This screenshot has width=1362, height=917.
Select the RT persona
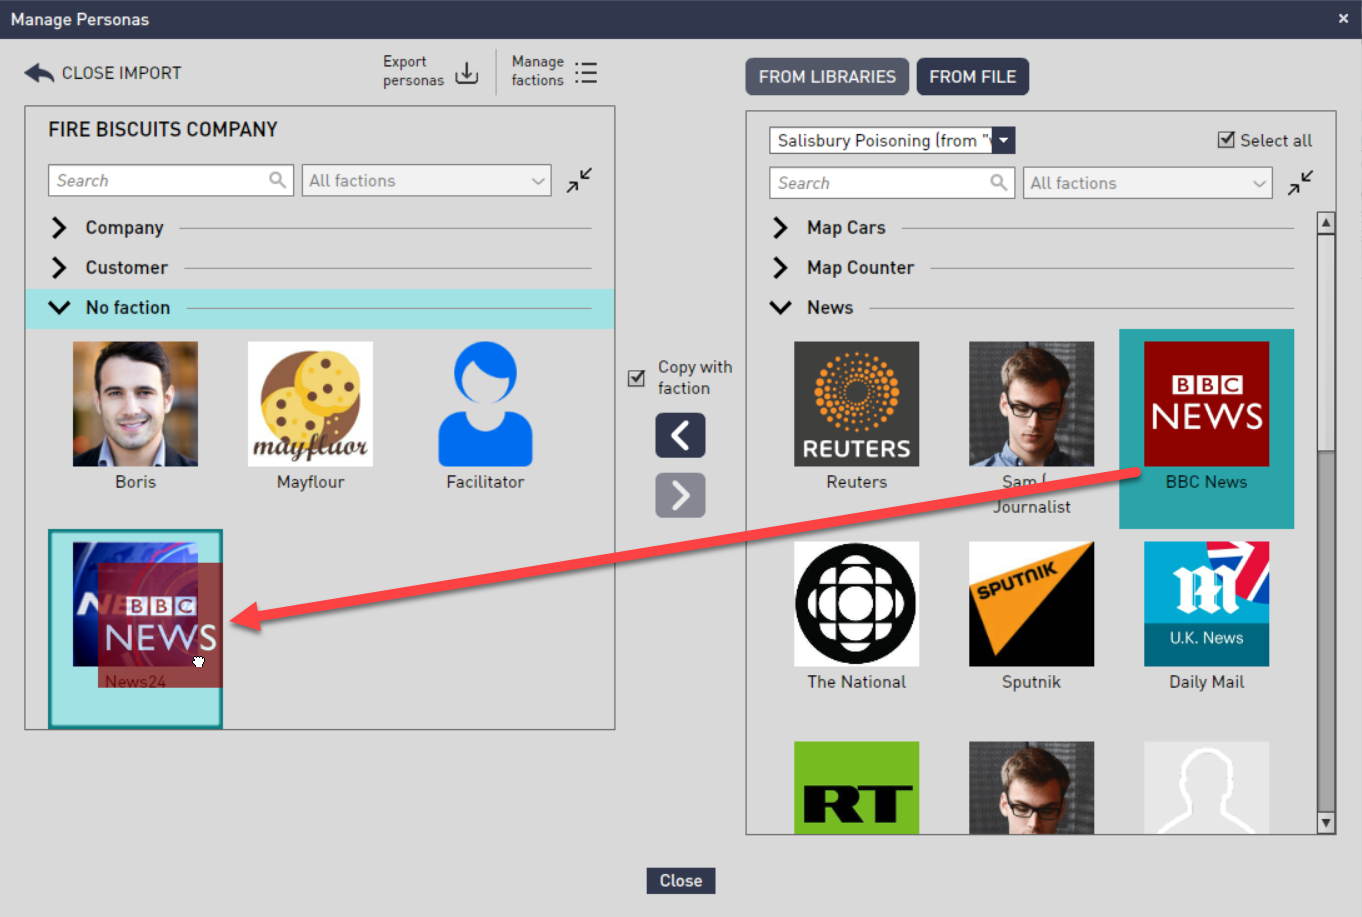(856, 787)
